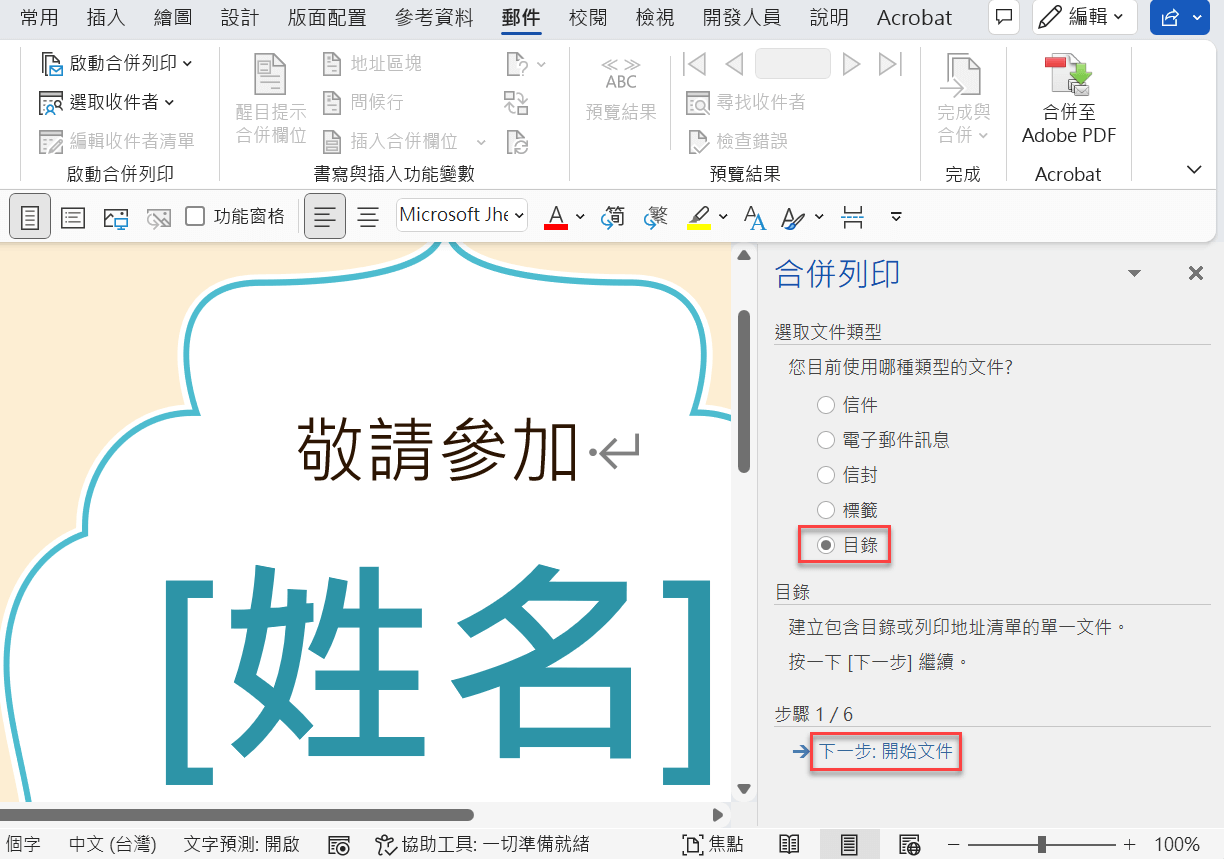Click the 100% zoom level
The width and height of the screenshot is (1224, 859).
pos(1177,845)
